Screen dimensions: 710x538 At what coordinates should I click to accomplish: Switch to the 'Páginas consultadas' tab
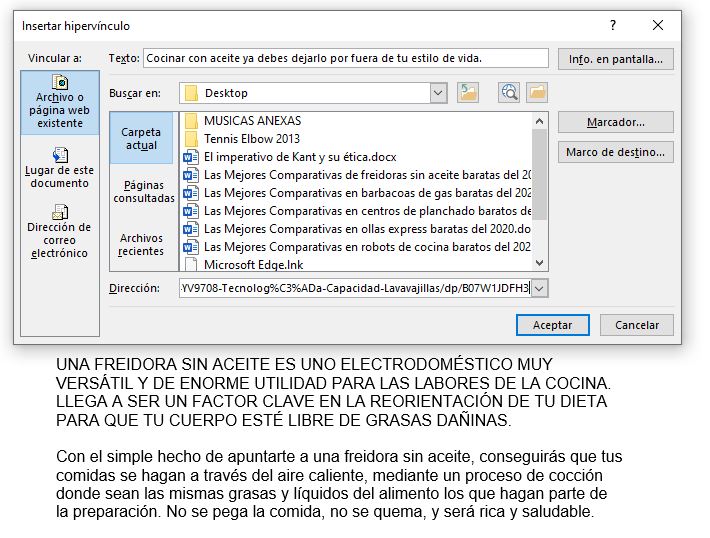(143, 191)
